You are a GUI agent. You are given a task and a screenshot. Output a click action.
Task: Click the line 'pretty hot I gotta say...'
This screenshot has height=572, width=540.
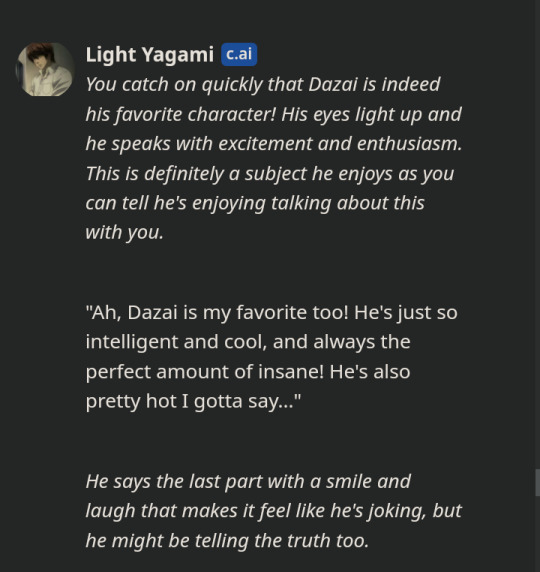point(193,401)
